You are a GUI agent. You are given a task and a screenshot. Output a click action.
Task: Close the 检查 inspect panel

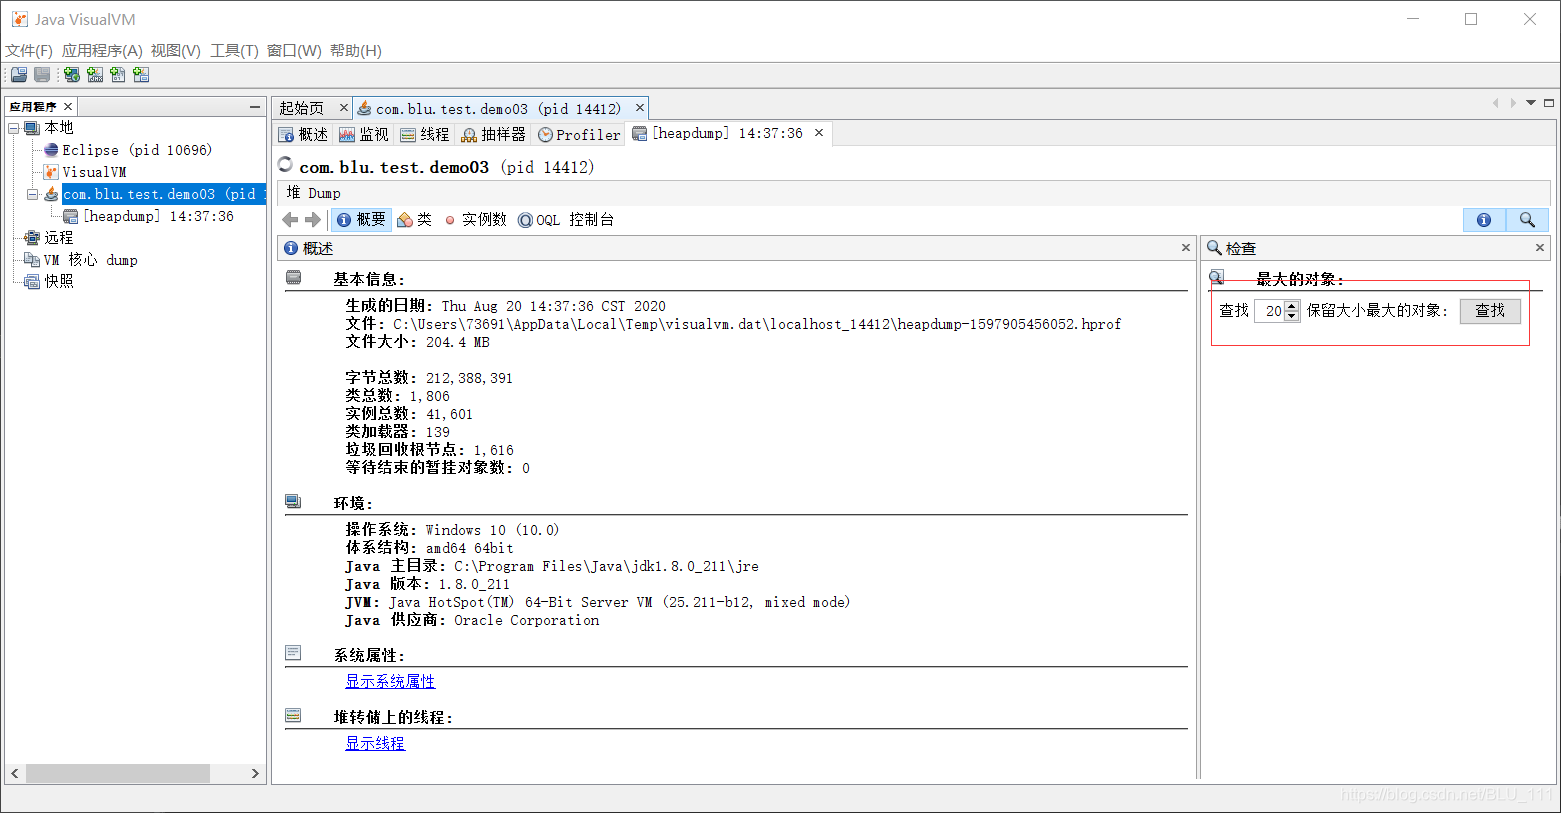[1540, 248]
